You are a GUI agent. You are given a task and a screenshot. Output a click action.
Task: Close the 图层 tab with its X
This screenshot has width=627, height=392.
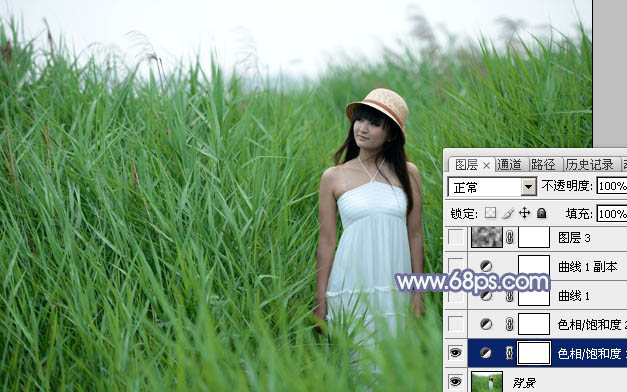pos(486,165)
